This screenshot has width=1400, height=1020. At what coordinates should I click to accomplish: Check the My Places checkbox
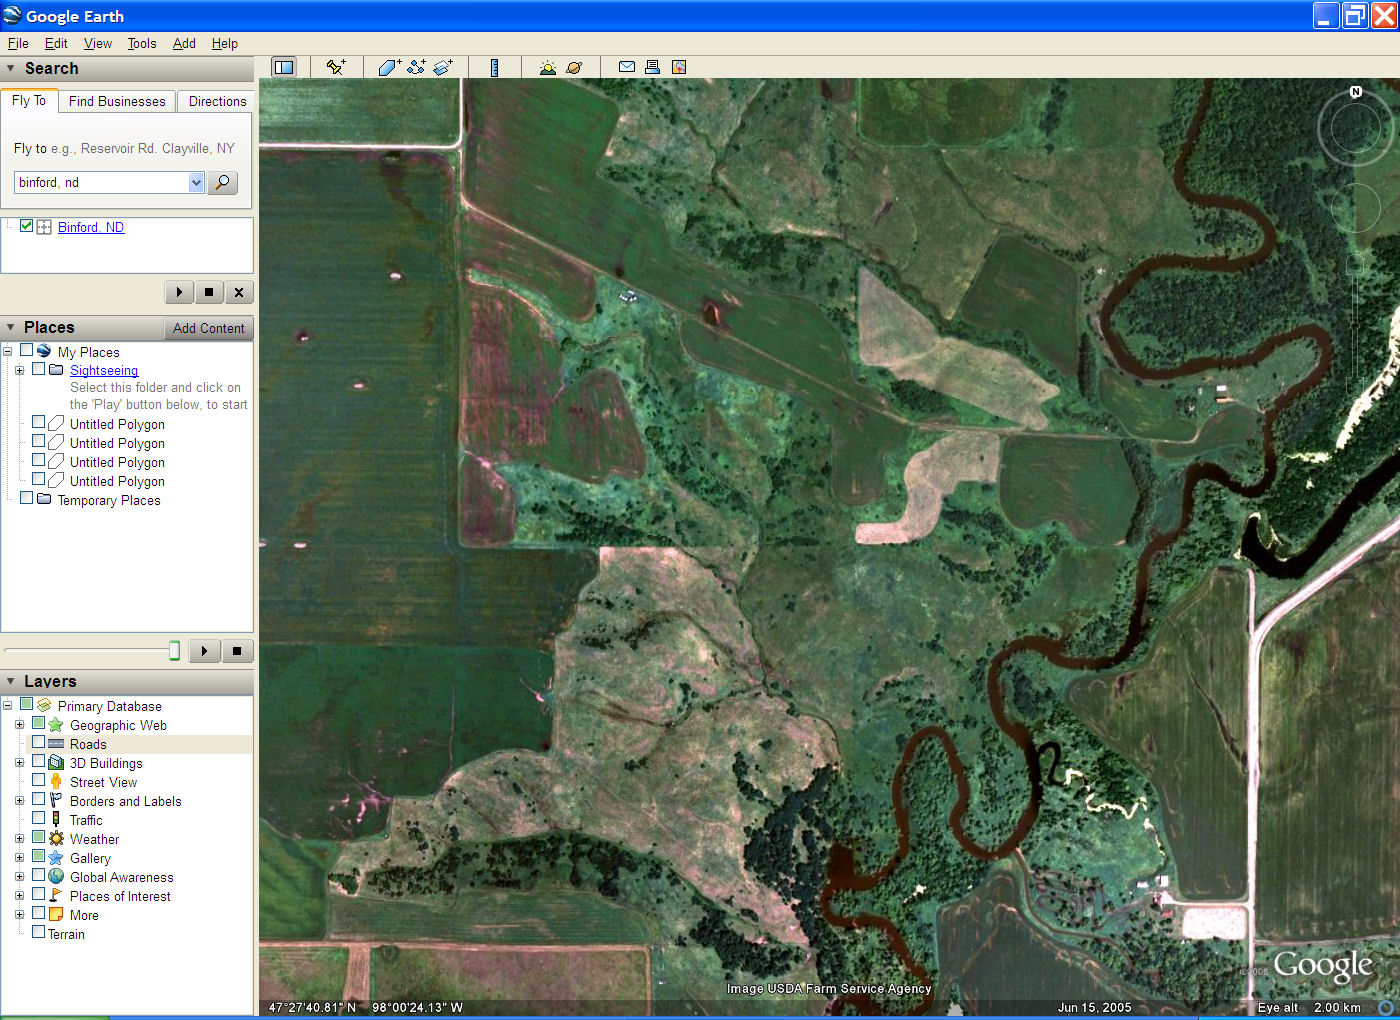tap(27, 350)
